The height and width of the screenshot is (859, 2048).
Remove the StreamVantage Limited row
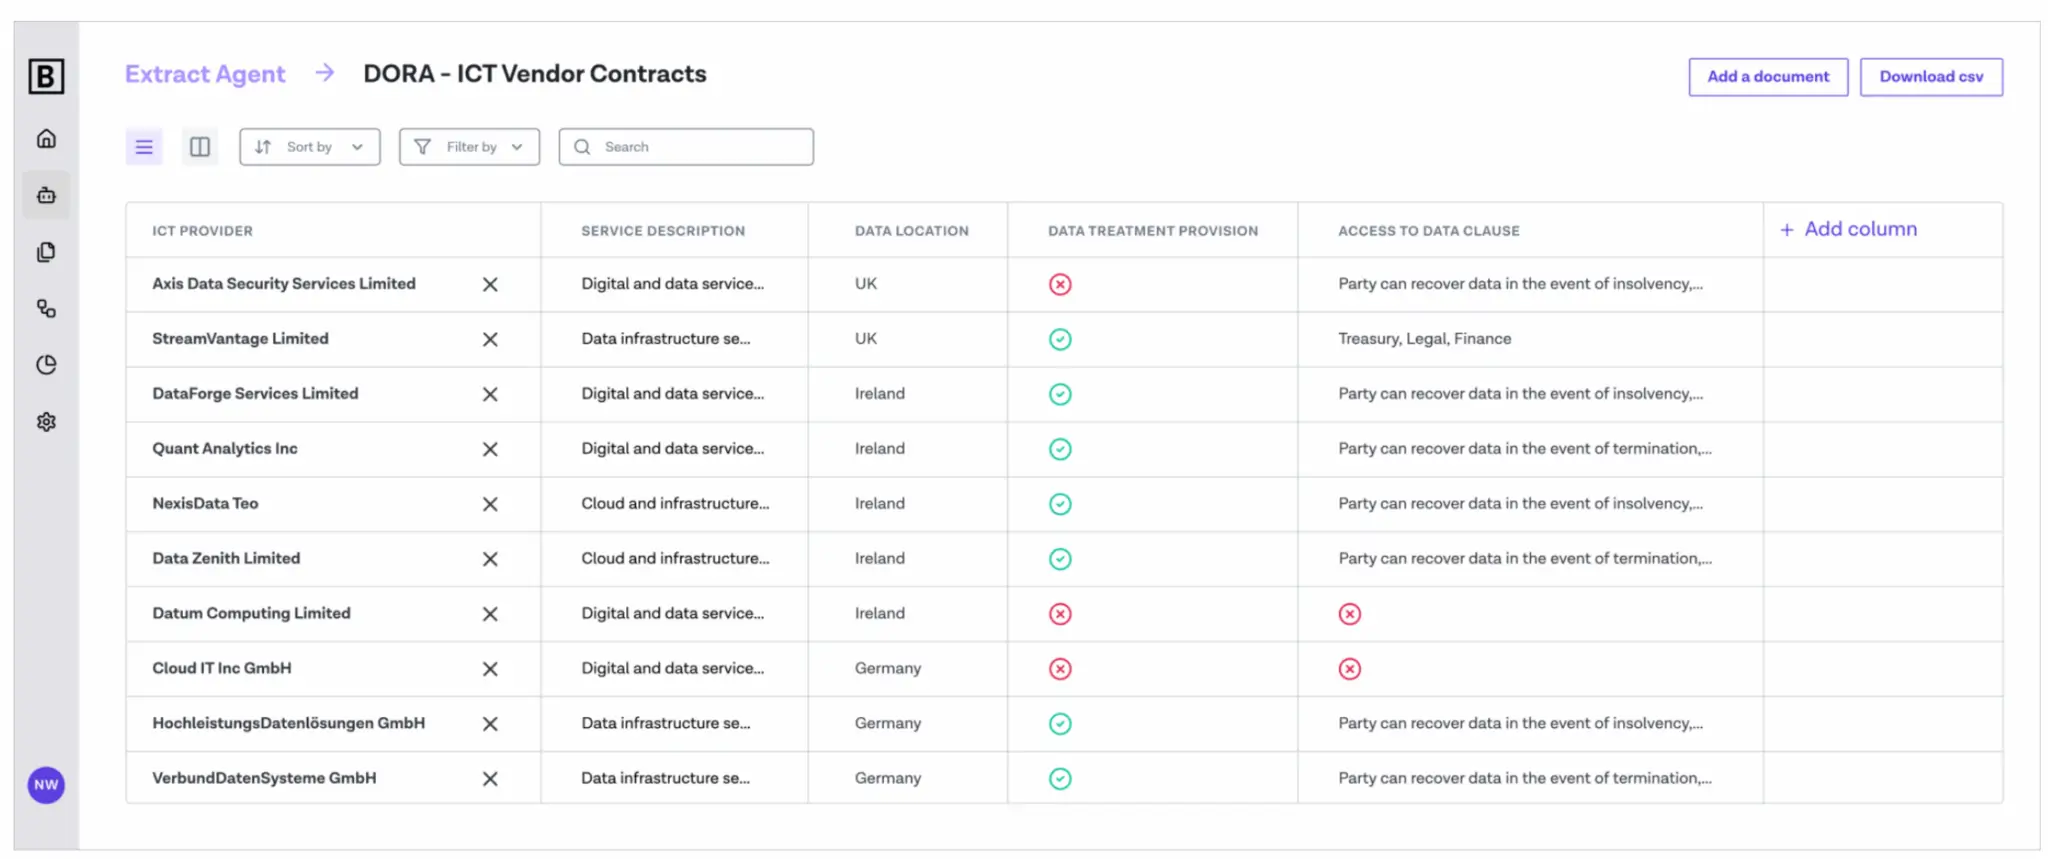click(x=490, y=340)
